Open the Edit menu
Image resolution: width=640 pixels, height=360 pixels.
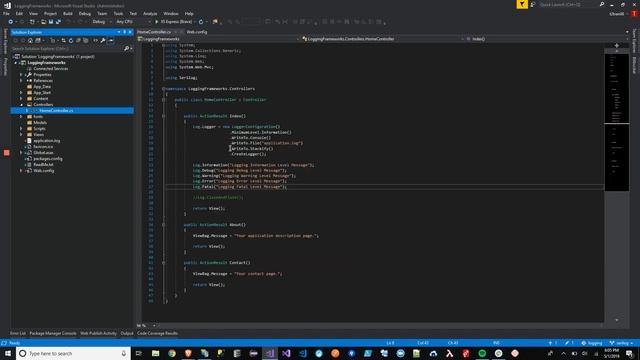click(19, 13)
